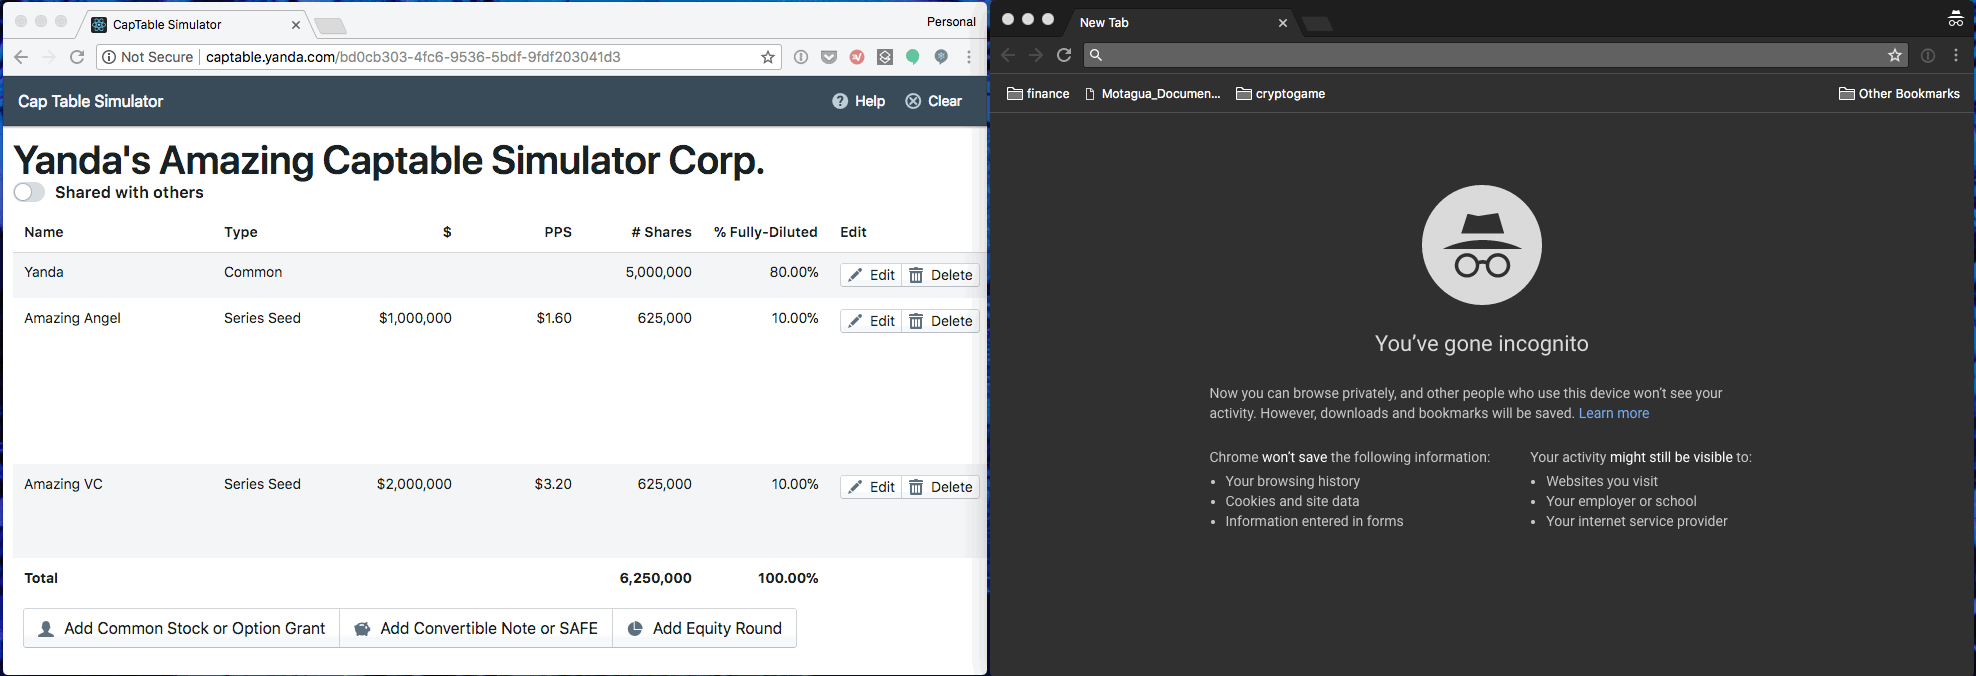The width and height of the screenshot is (1976, 676).
Task: Click the % Fully-Diluted column header
Action: point(766,232)
